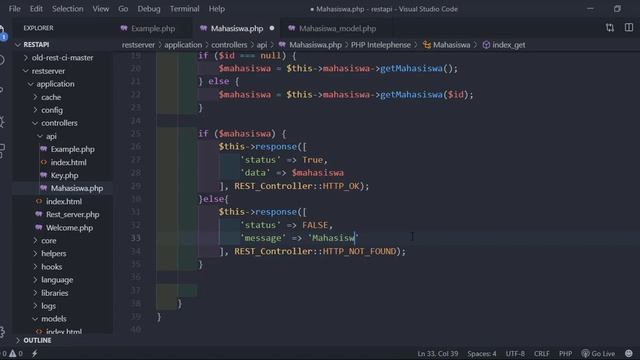This screenshot has height=360, width=640.
Task: Click the Split Editor icon
Action: pos(629,28)
